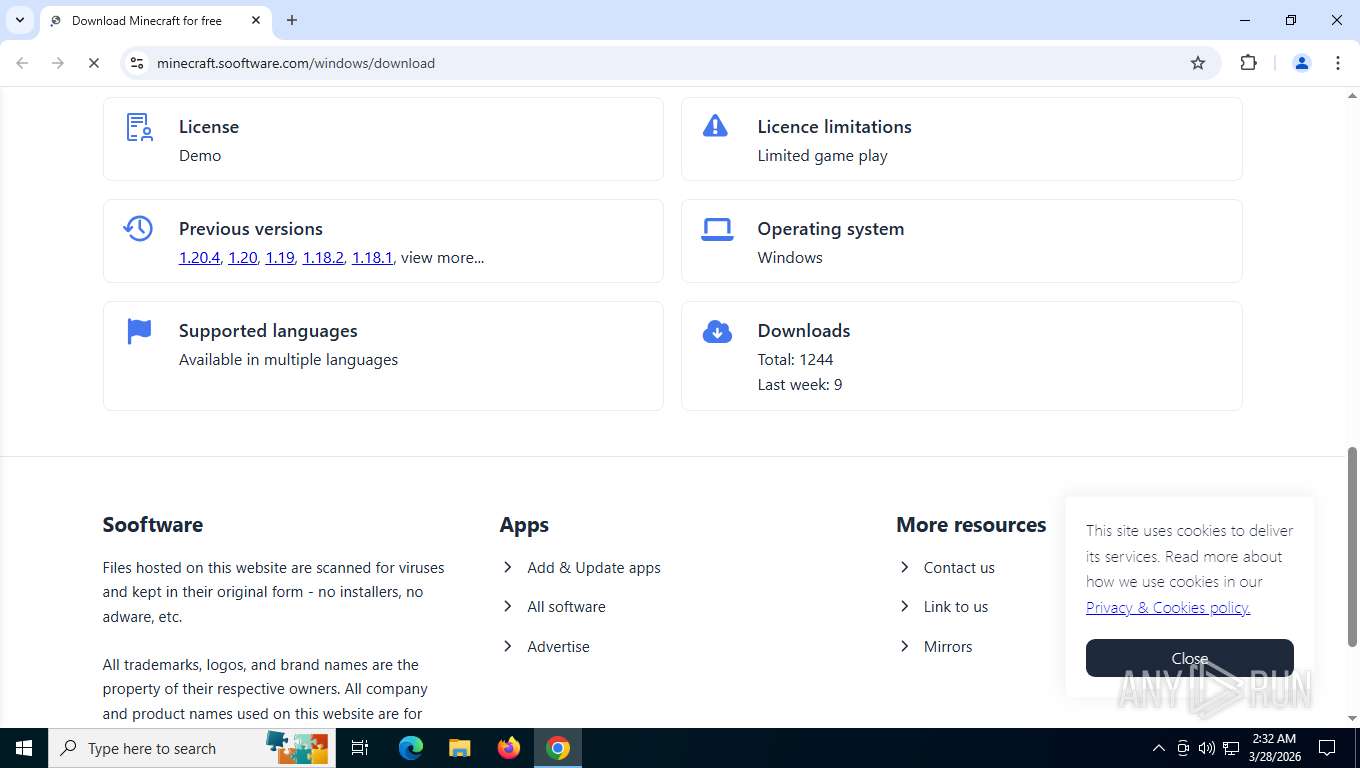Open the Privacy & Cookies policy link
Image resolution: width=1360 pixels, height=768 pixels.
click(x=1168, y=607)
